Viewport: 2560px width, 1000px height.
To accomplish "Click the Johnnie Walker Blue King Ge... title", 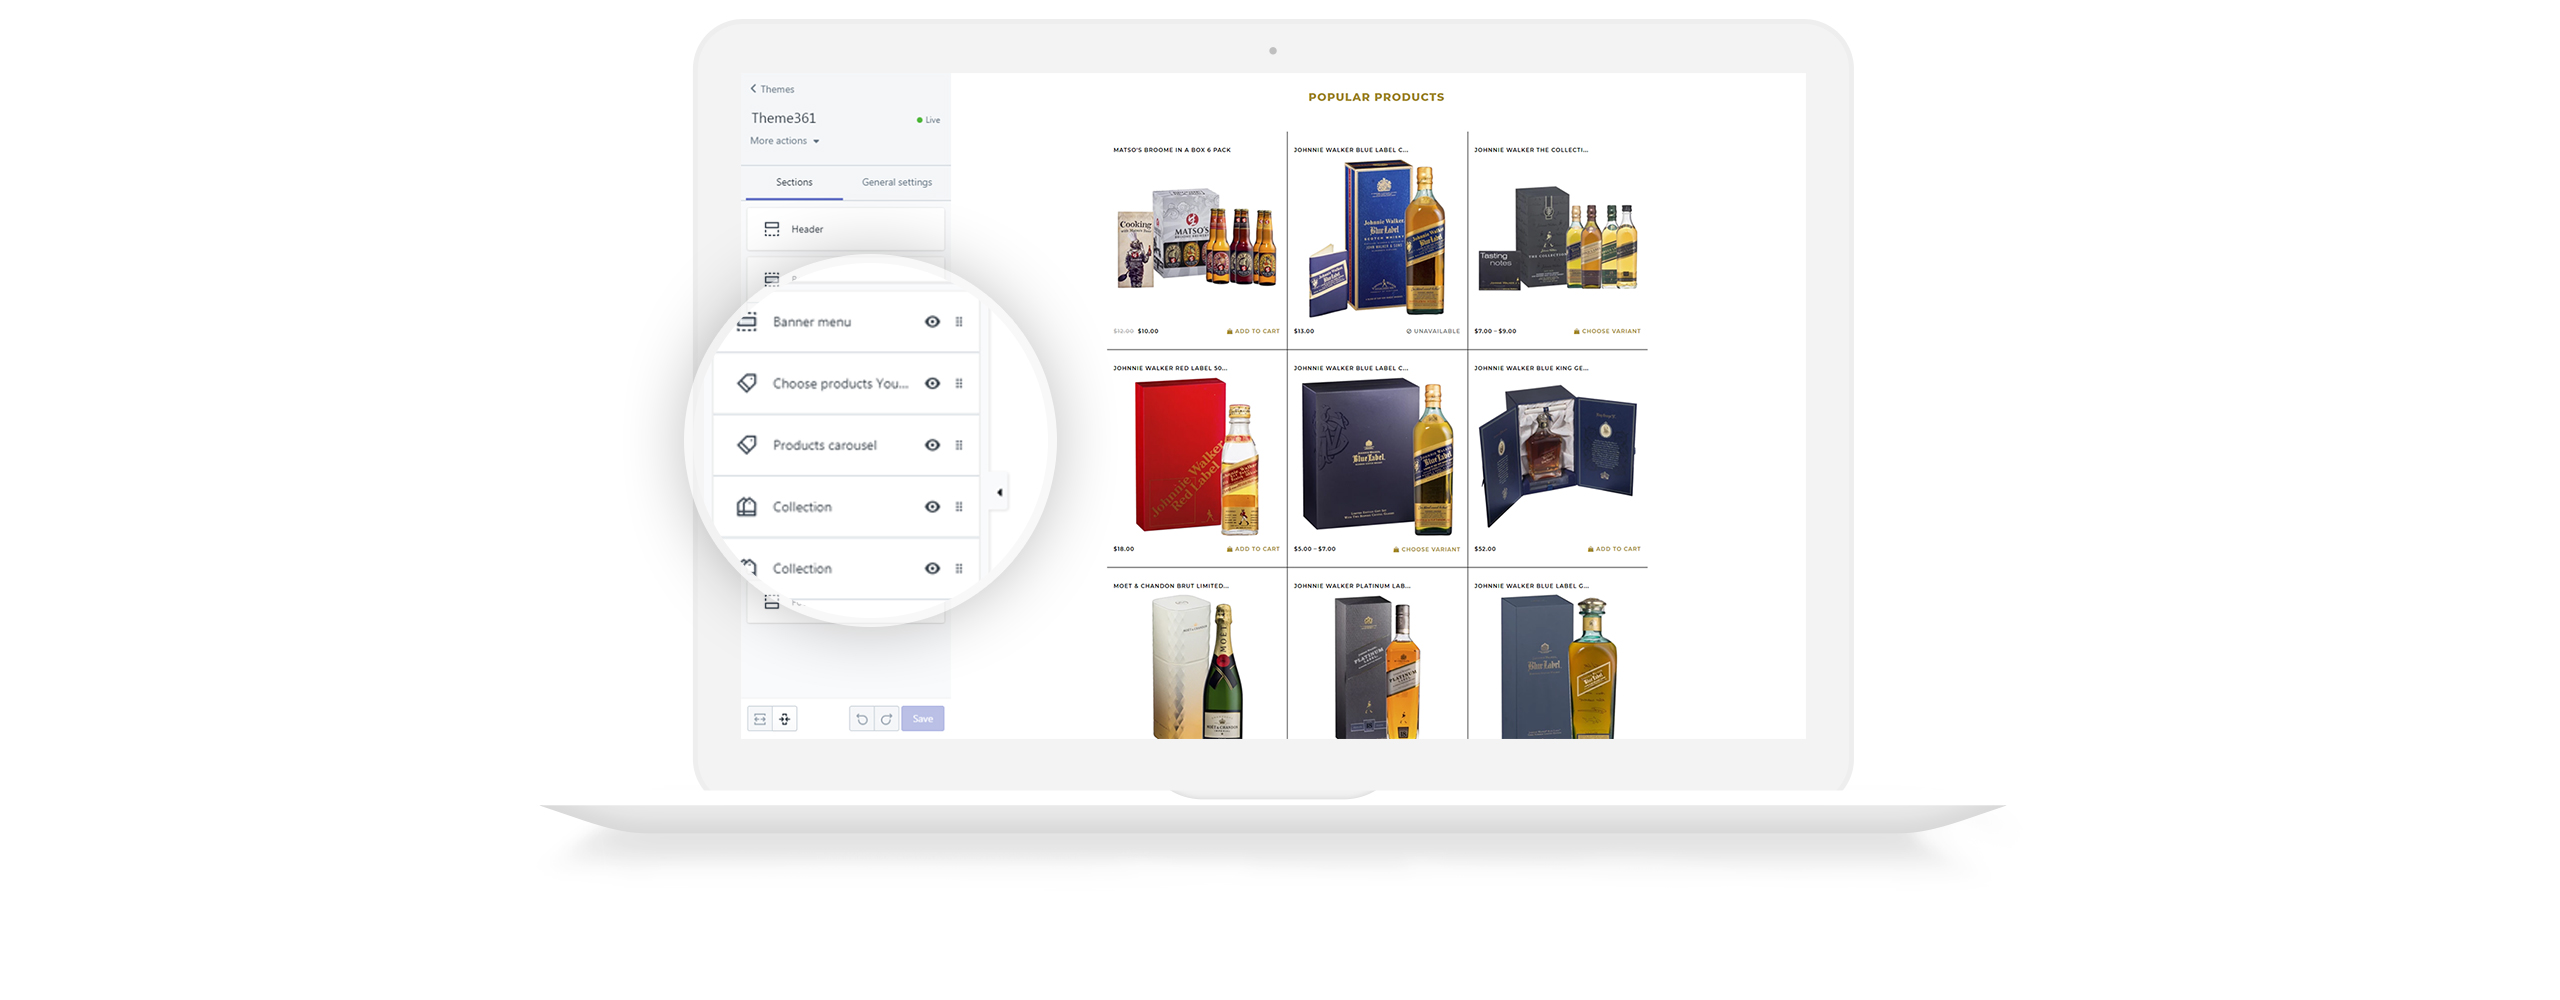I will [1531, 368].
